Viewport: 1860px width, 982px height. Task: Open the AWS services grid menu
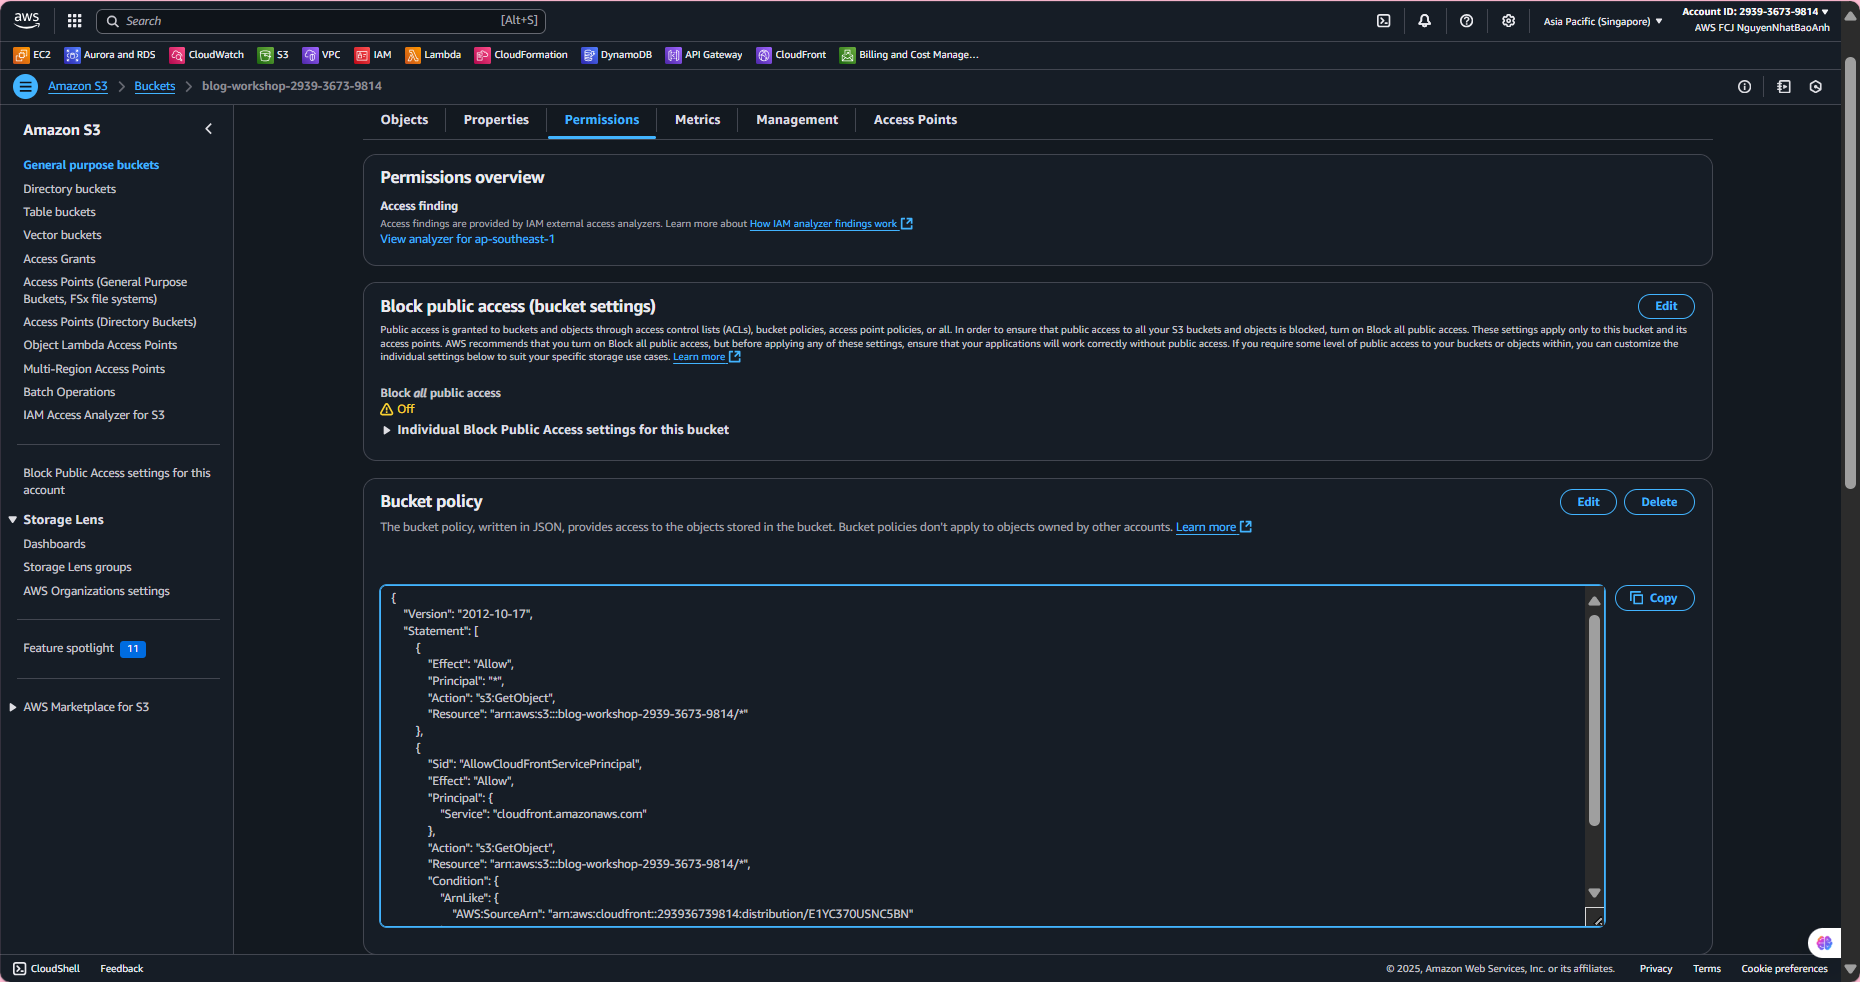74,21
